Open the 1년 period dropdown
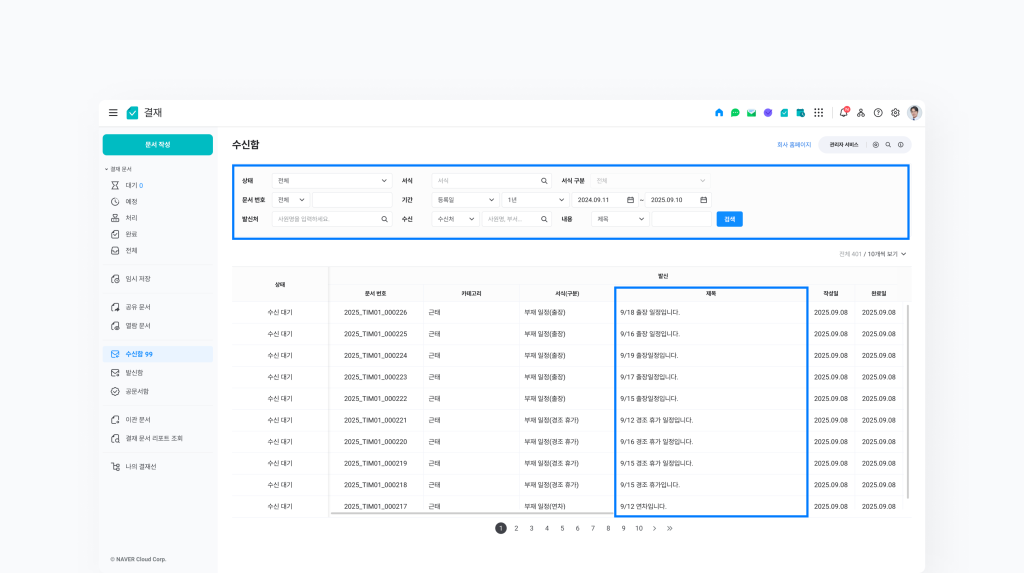The height and width of the screenshot is (573, 1024). point(561,200)
